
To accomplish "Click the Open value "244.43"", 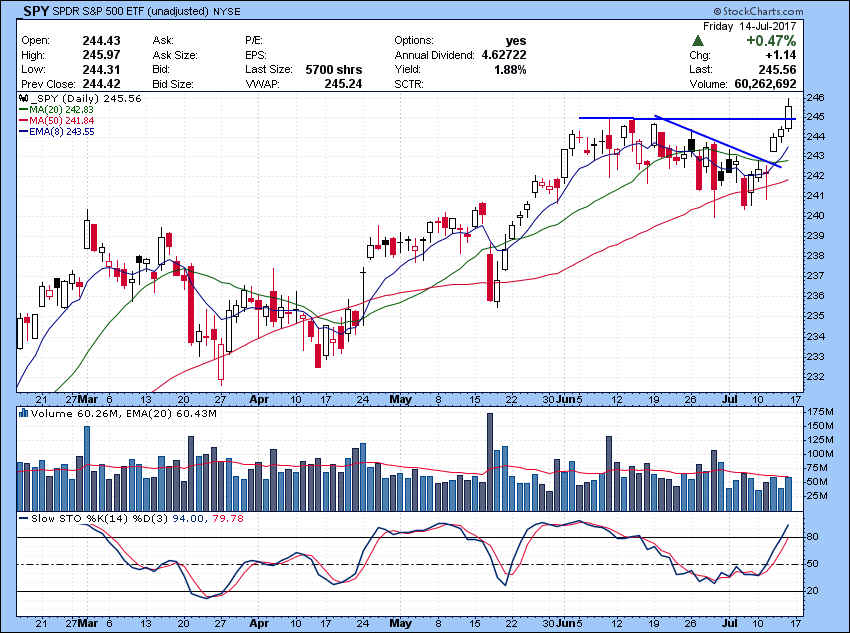I will [101, 41].
